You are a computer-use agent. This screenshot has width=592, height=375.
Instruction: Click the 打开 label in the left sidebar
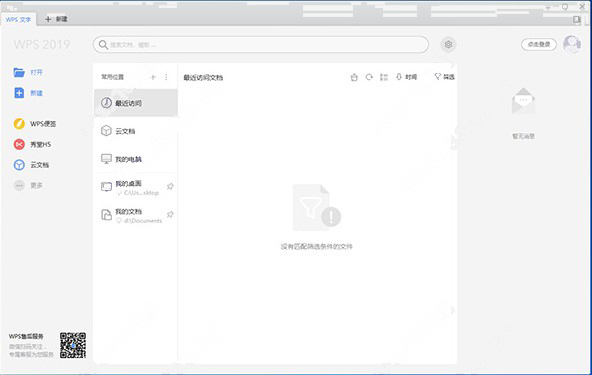(37, 72)
